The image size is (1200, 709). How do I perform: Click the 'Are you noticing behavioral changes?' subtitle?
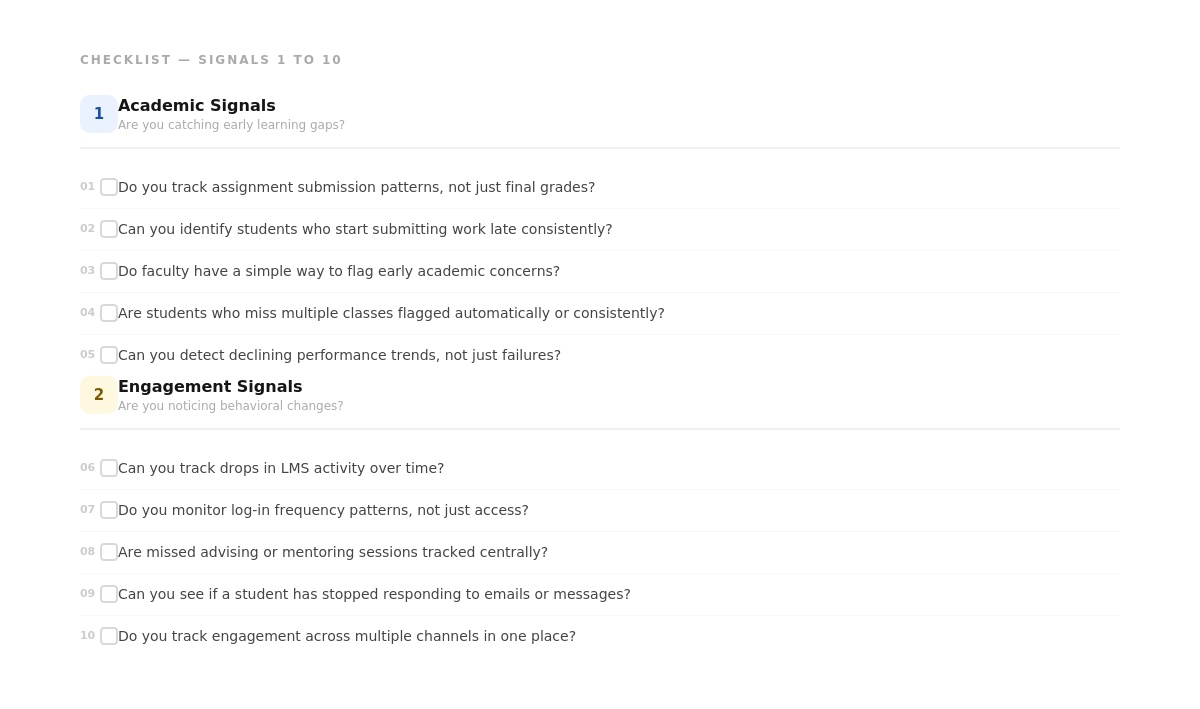(231, 406)
